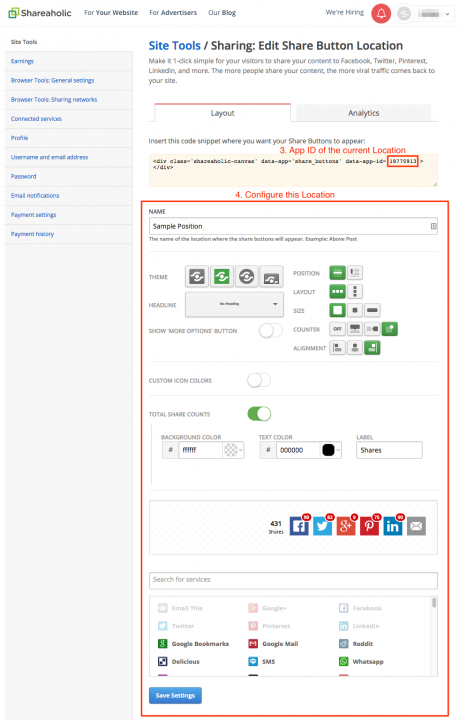Click the Twitter share button preview

[322, 526]
